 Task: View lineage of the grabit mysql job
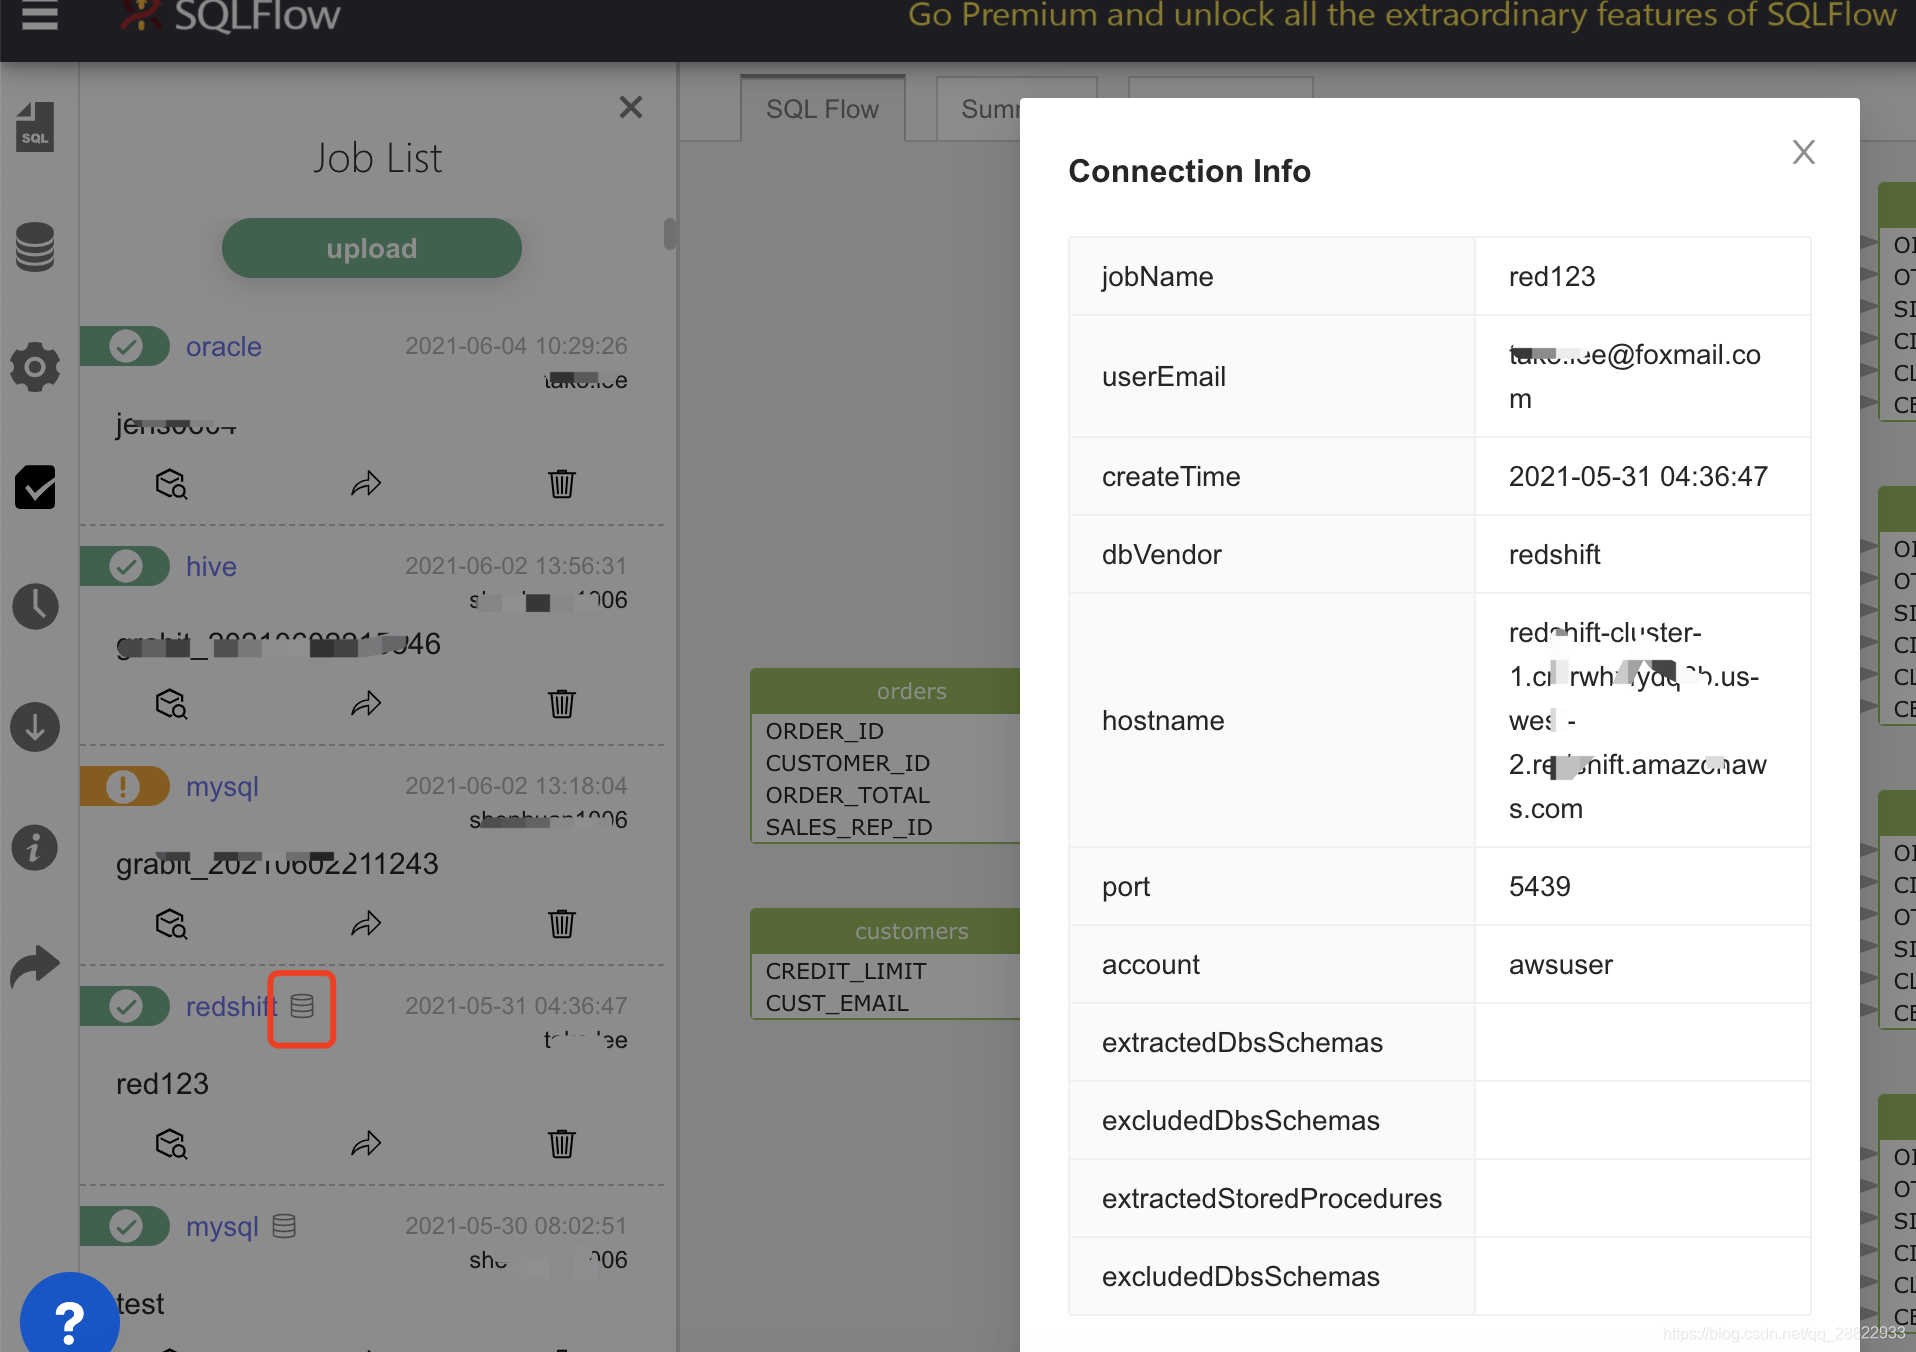click(x=171, y=924)
